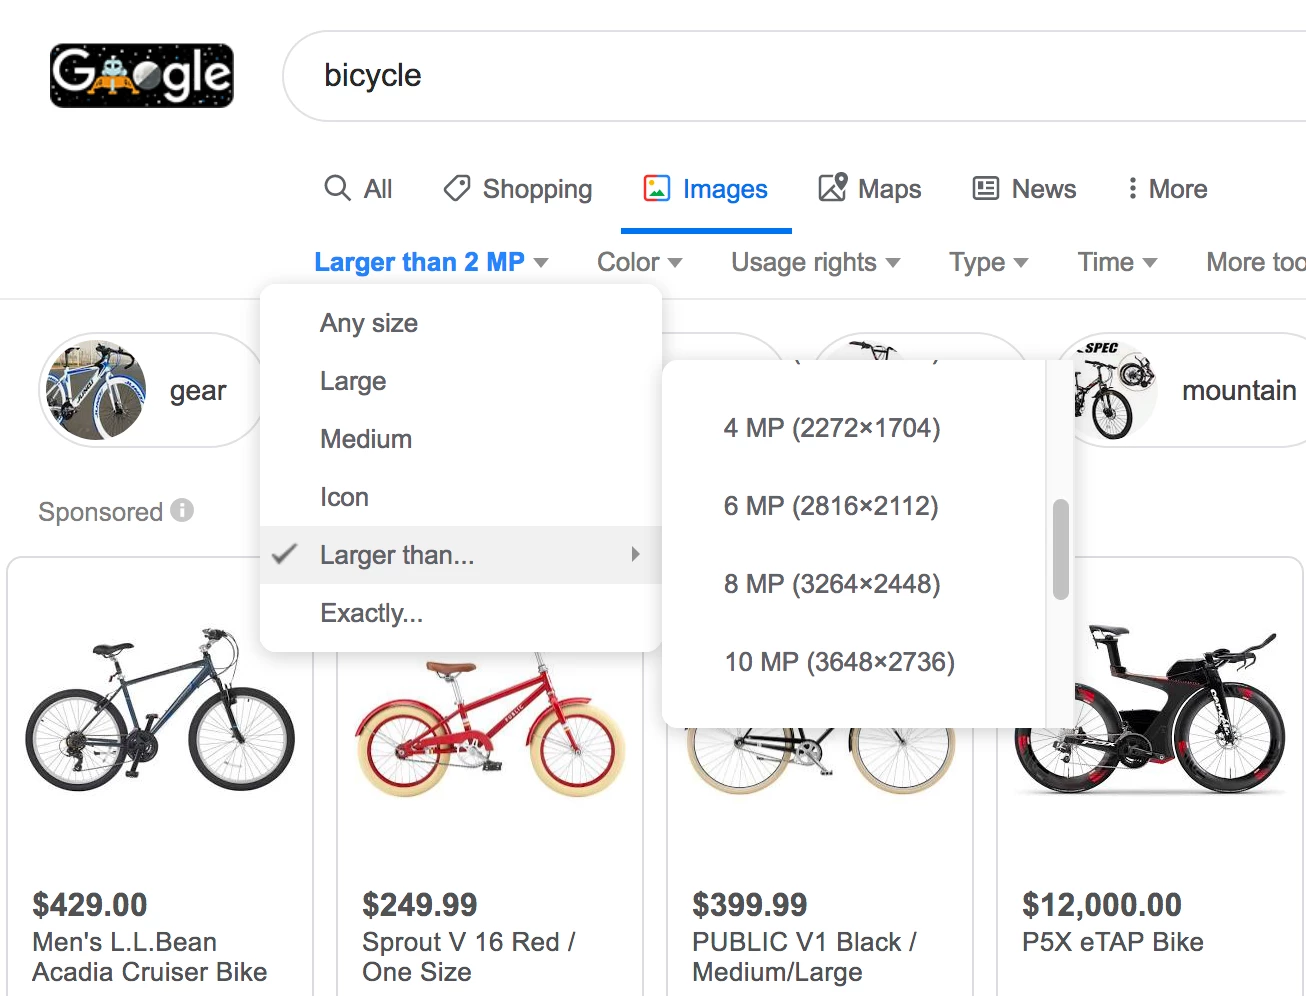Click the Google doodle logo

(x=142, y=75)
